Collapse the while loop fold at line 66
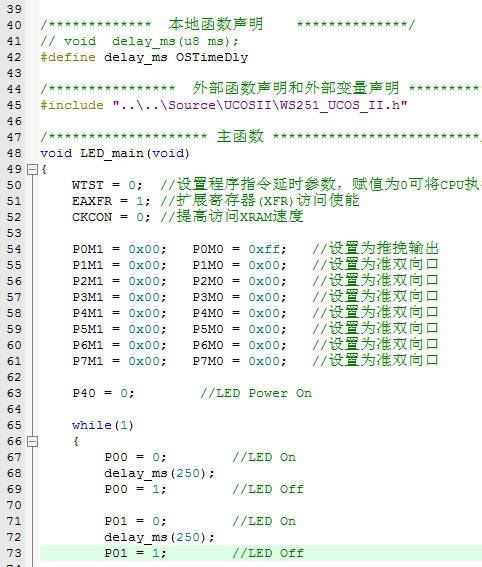The height and width of the screenshot is (567, 482). click(x=33, y=441)
